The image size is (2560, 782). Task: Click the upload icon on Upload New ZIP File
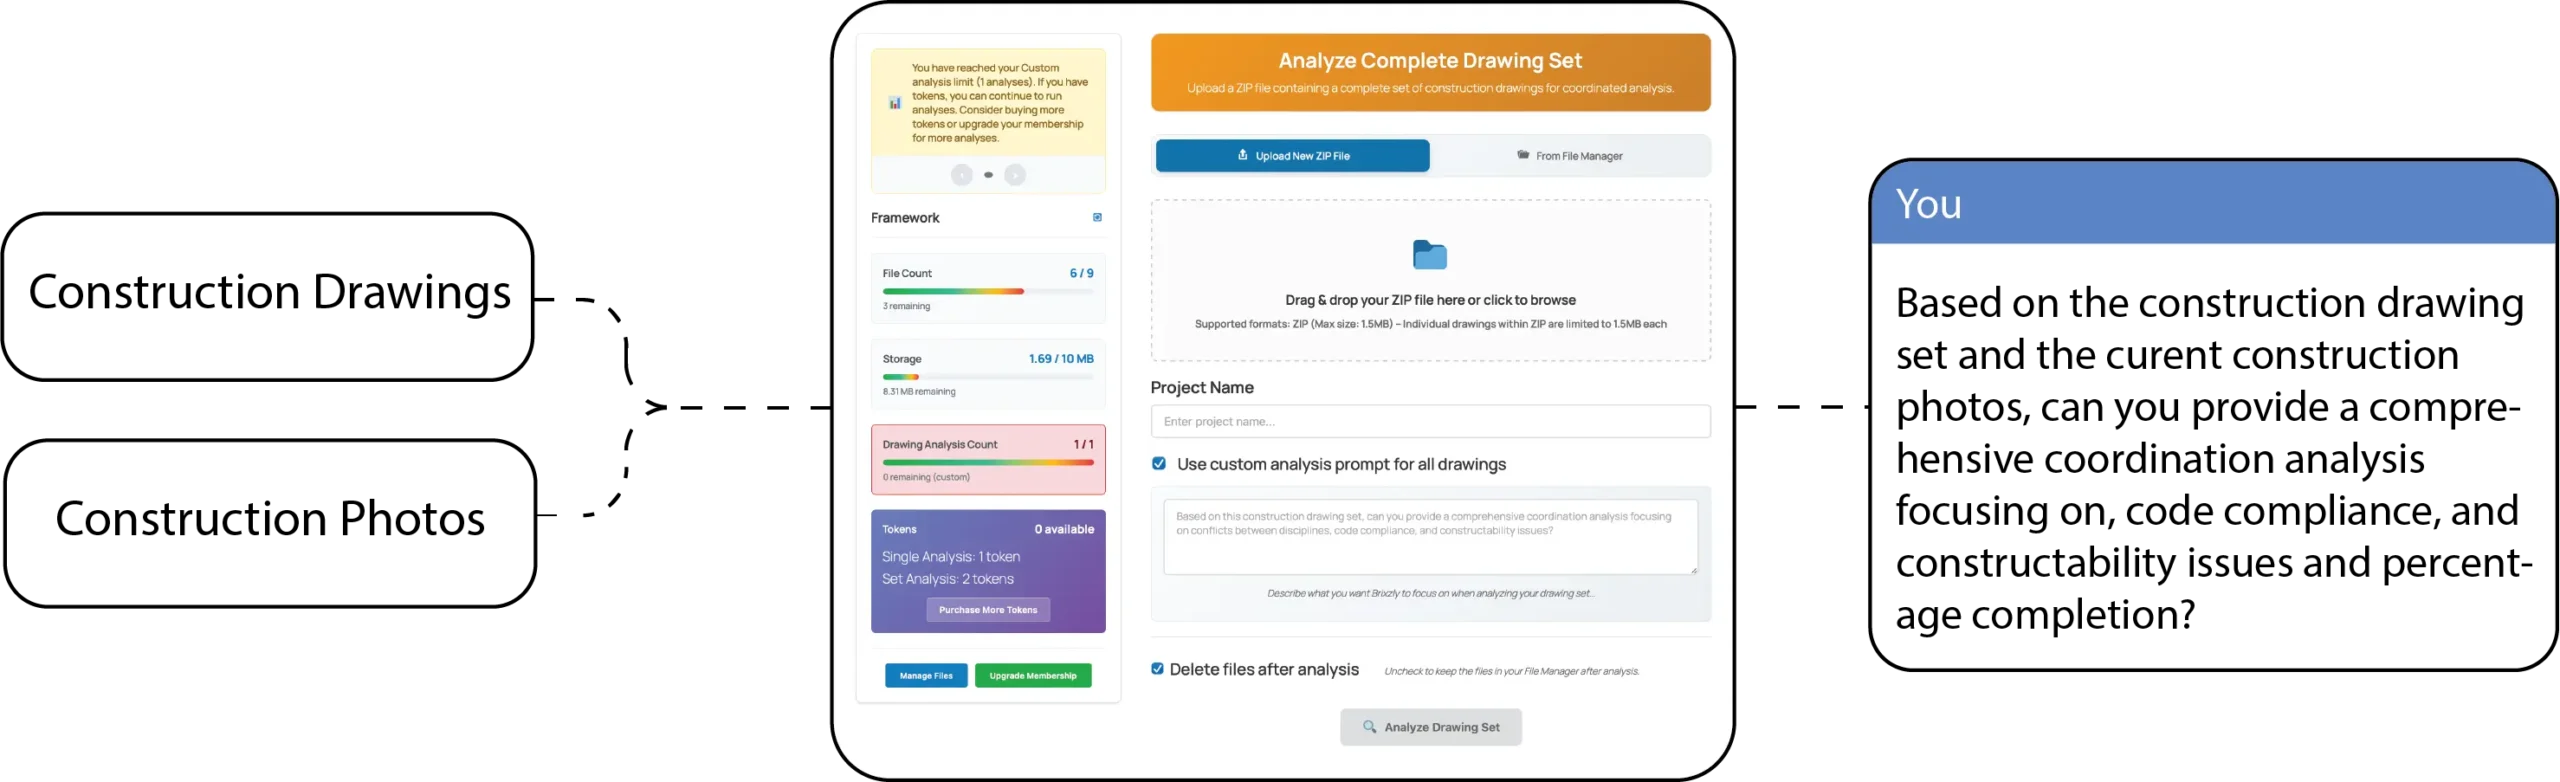pyautogui.click(x=1243, y=155)
